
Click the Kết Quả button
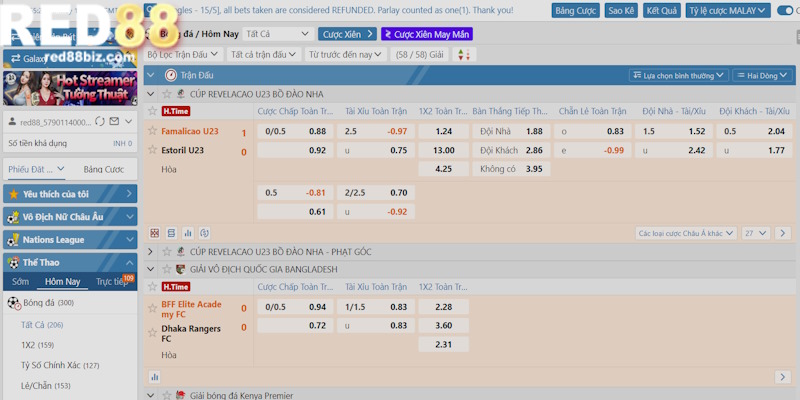(x=662, y=10)
